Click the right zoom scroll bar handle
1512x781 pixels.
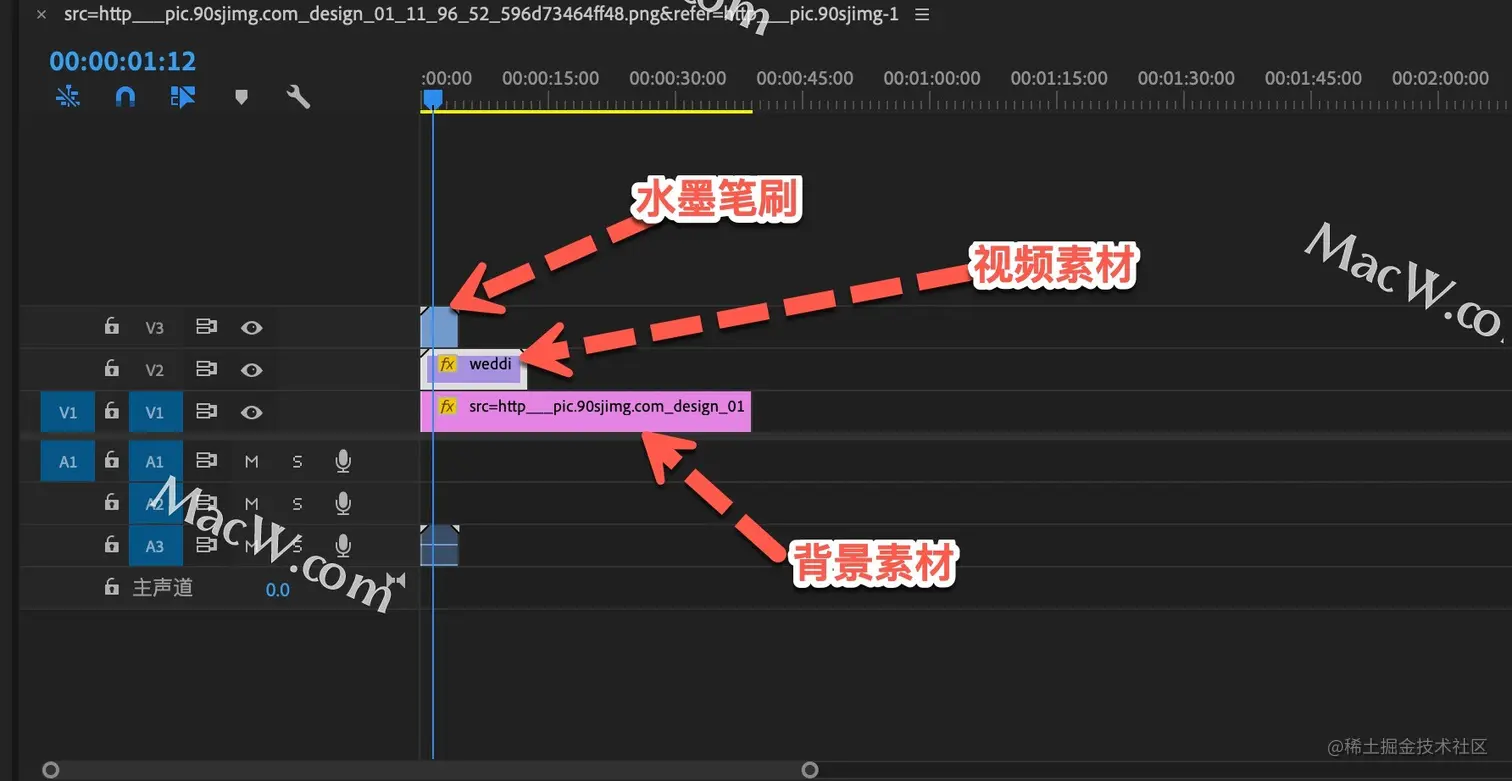(x=810, y=770)
